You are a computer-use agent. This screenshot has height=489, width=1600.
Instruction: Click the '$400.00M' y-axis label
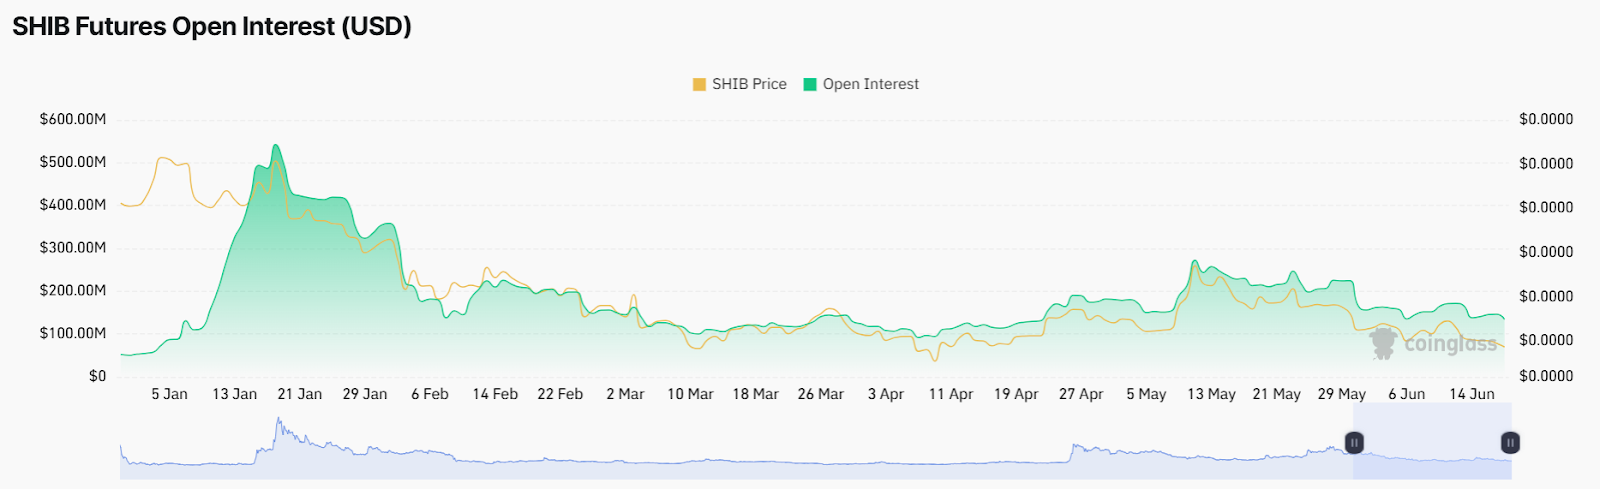(x=73, y=205)
